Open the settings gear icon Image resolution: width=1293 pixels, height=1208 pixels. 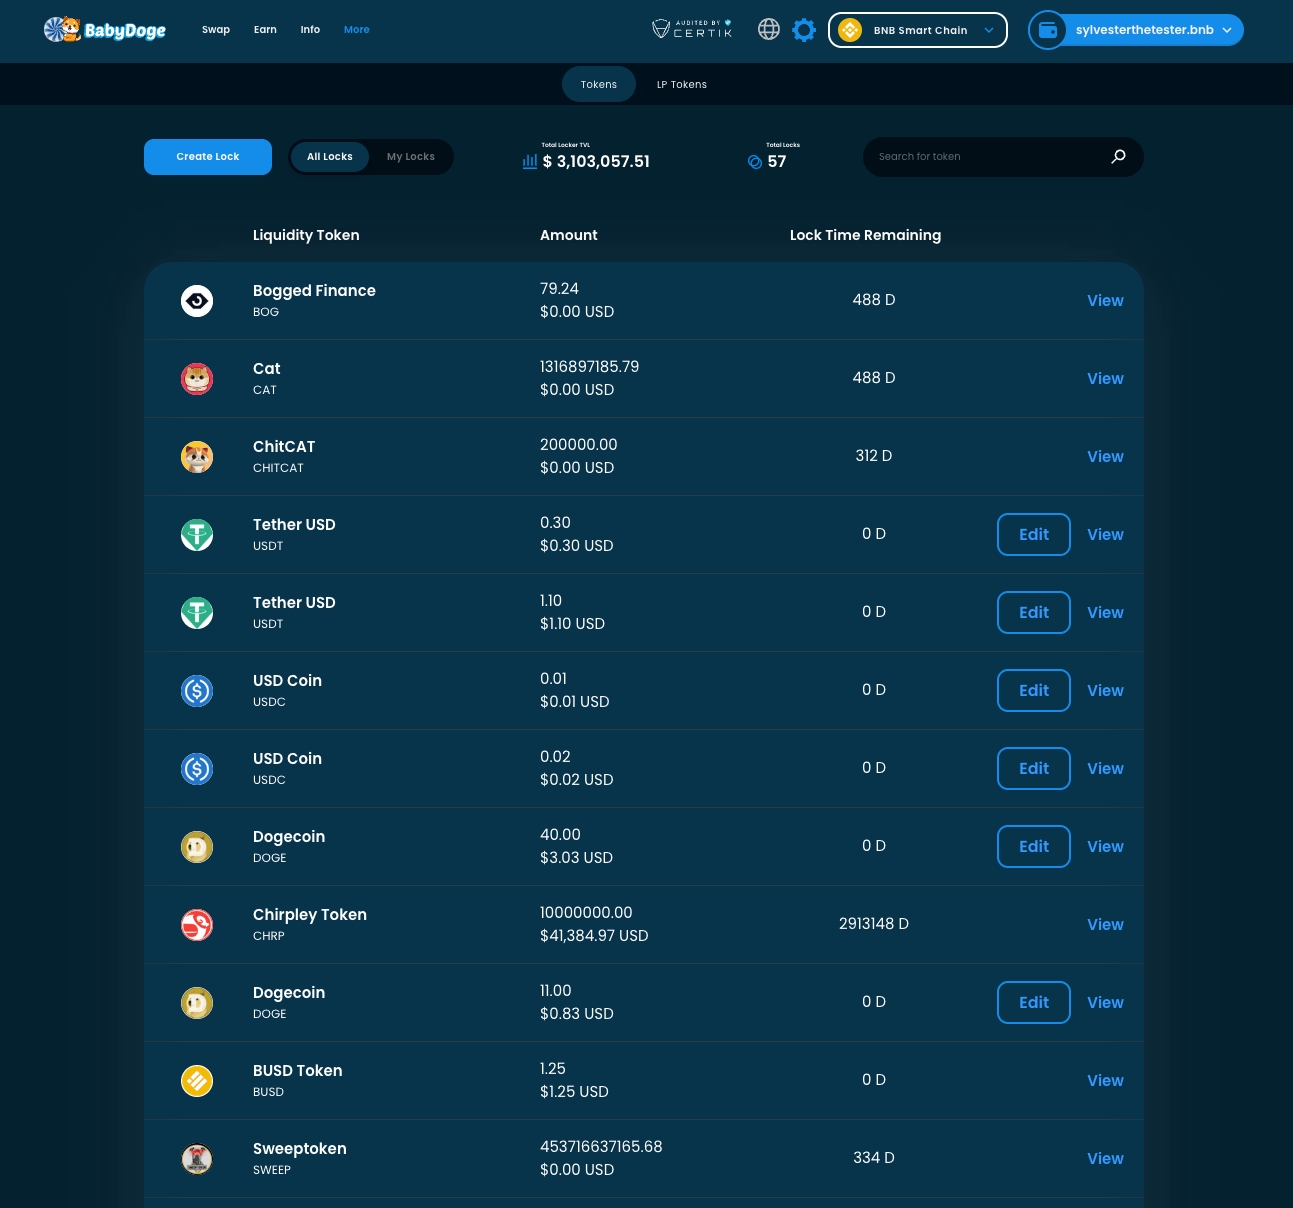(804, 30)
